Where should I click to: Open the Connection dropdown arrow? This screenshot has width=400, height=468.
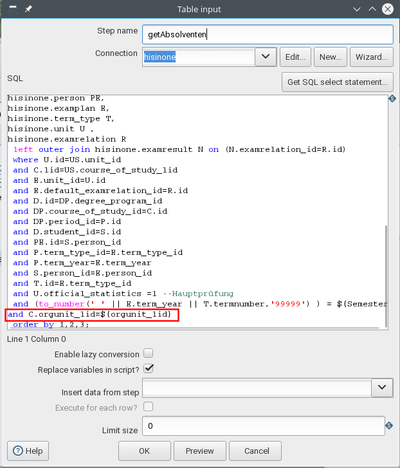click(266, 57)
